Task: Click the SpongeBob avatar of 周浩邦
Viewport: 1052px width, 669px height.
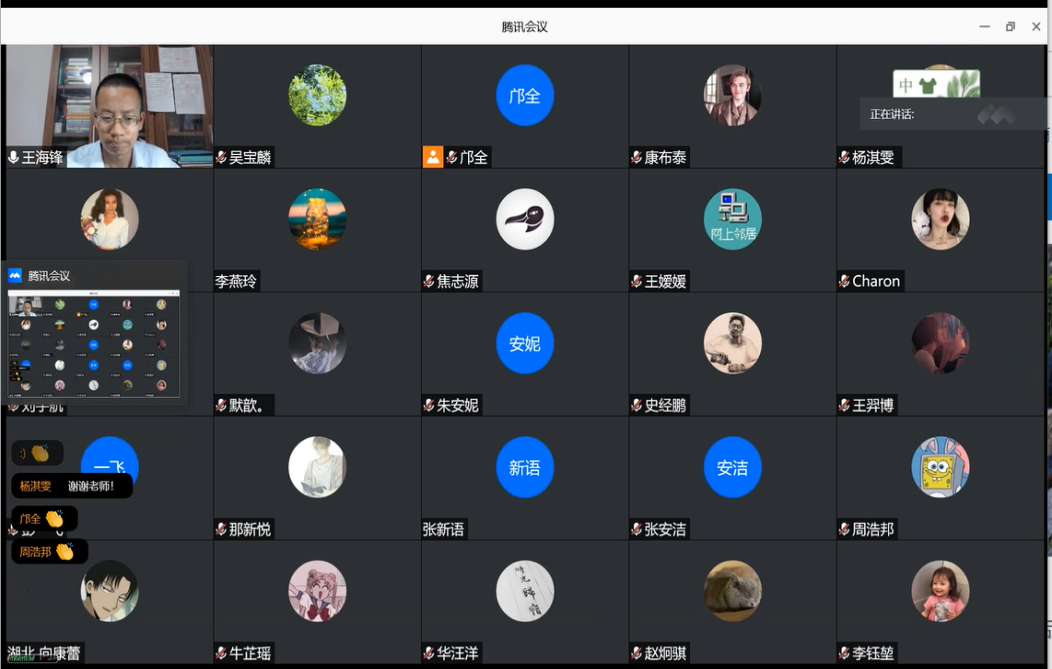Action: coord(940,467)
